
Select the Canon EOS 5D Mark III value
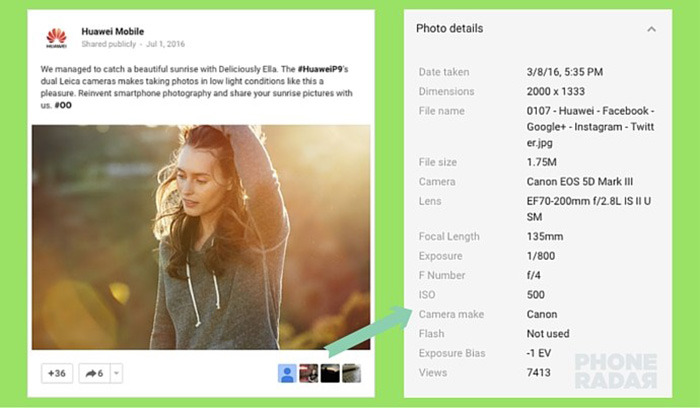pos(579,182)
